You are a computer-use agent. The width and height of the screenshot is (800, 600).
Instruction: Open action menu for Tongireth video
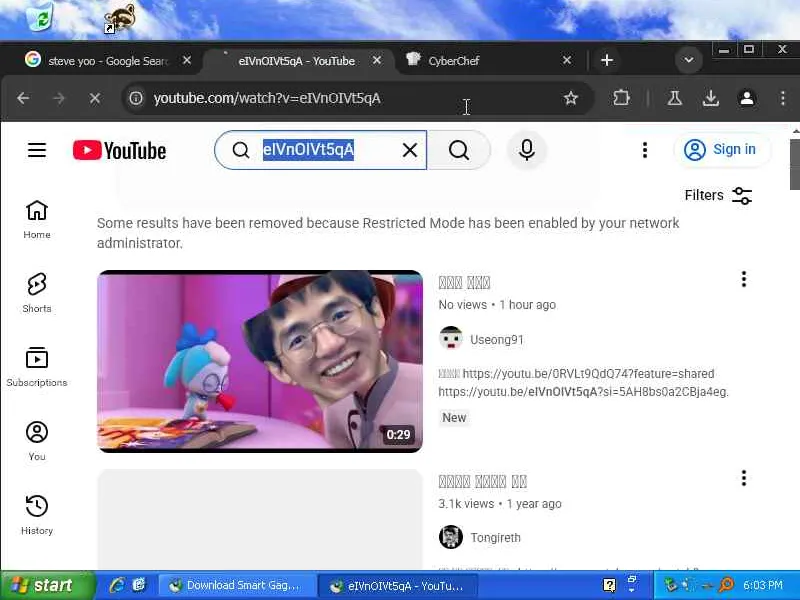point(744,478)
